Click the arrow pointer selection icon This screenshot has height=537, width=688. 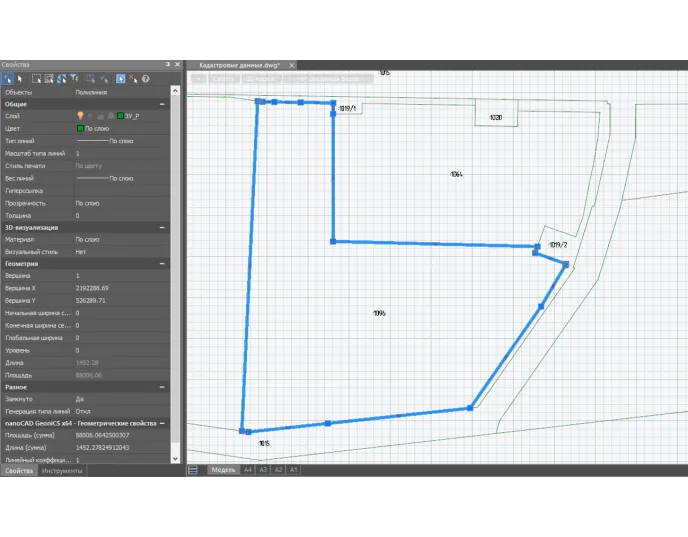click(x=19, y=78)
